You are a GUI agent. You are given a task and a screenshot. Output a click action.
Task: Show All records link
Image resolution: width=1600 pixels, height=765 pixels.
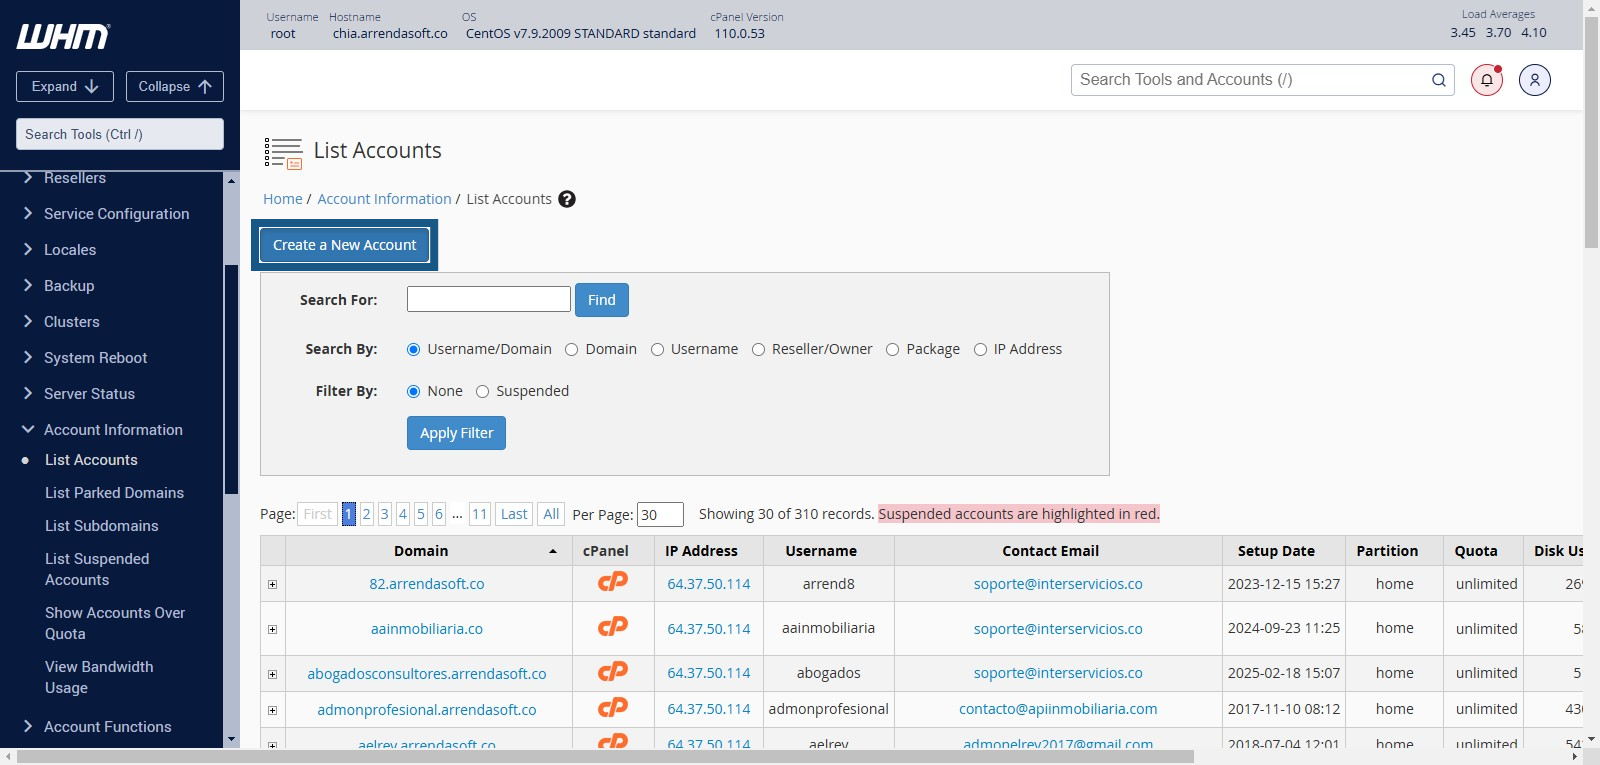(551, 514)
